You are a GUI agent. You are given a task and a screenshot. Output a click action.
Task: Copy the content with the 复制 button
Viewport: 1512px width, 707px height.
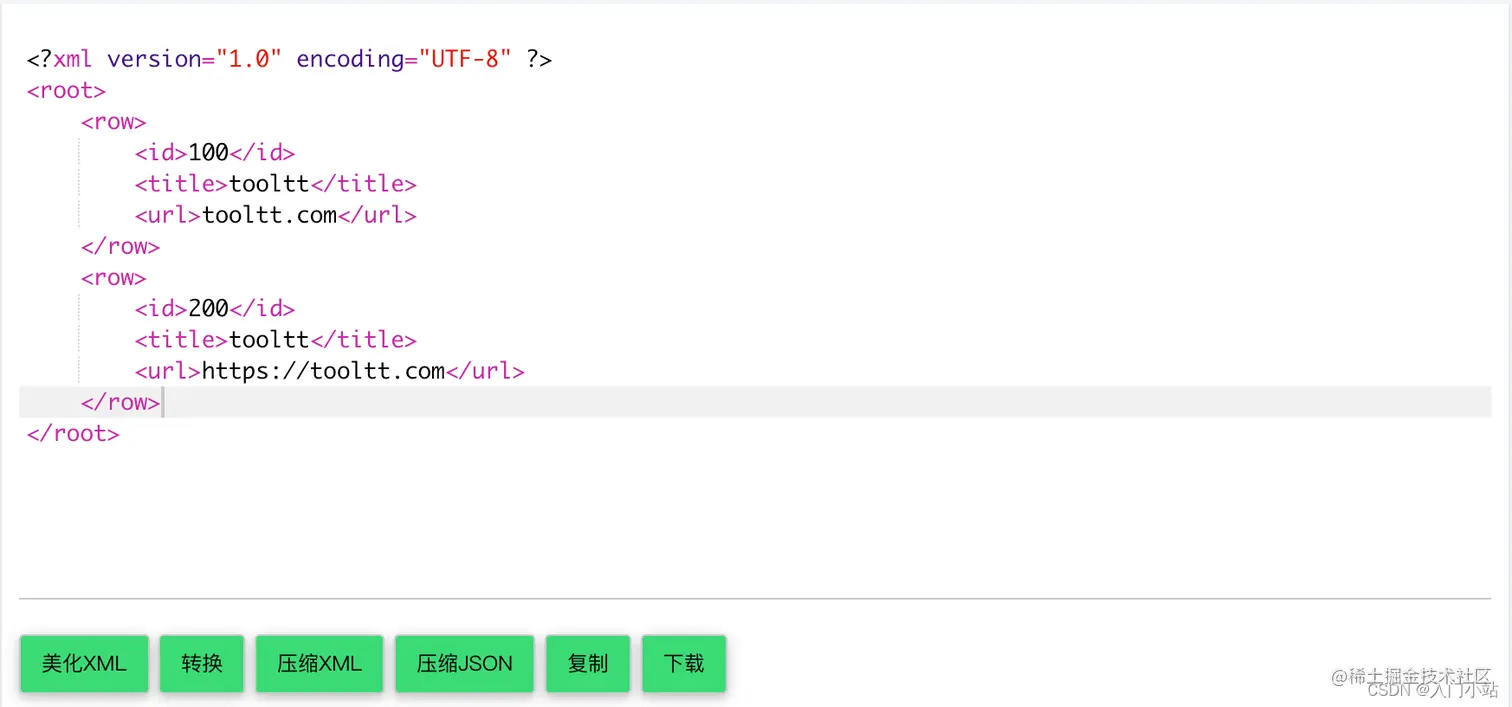tap(587, 663)
